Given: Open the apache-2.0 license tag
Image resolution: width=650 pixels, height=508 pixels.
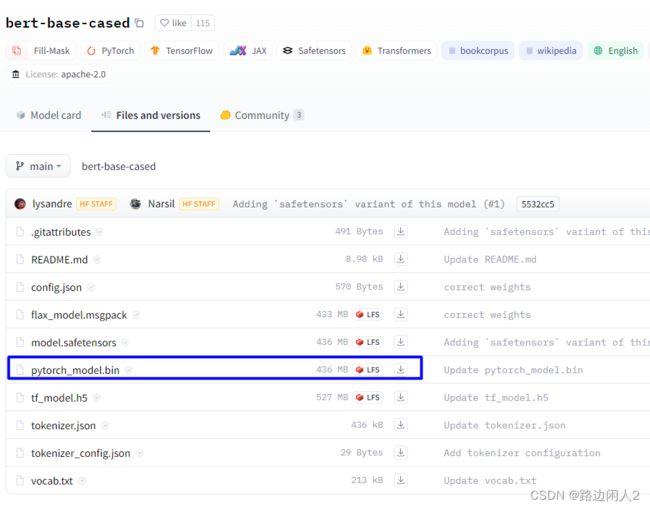Looking at the screenshot, I should click(59, 74).
